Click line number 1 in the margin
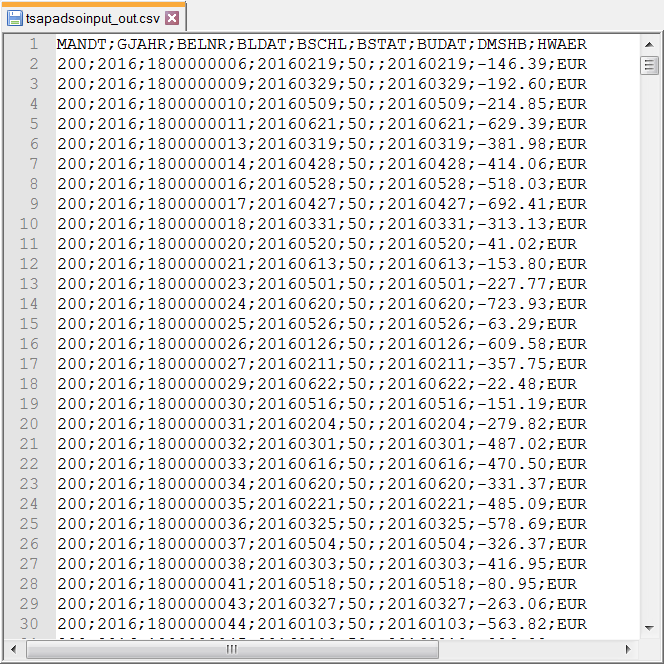The image size is (664, 664). tap(34, 44)
